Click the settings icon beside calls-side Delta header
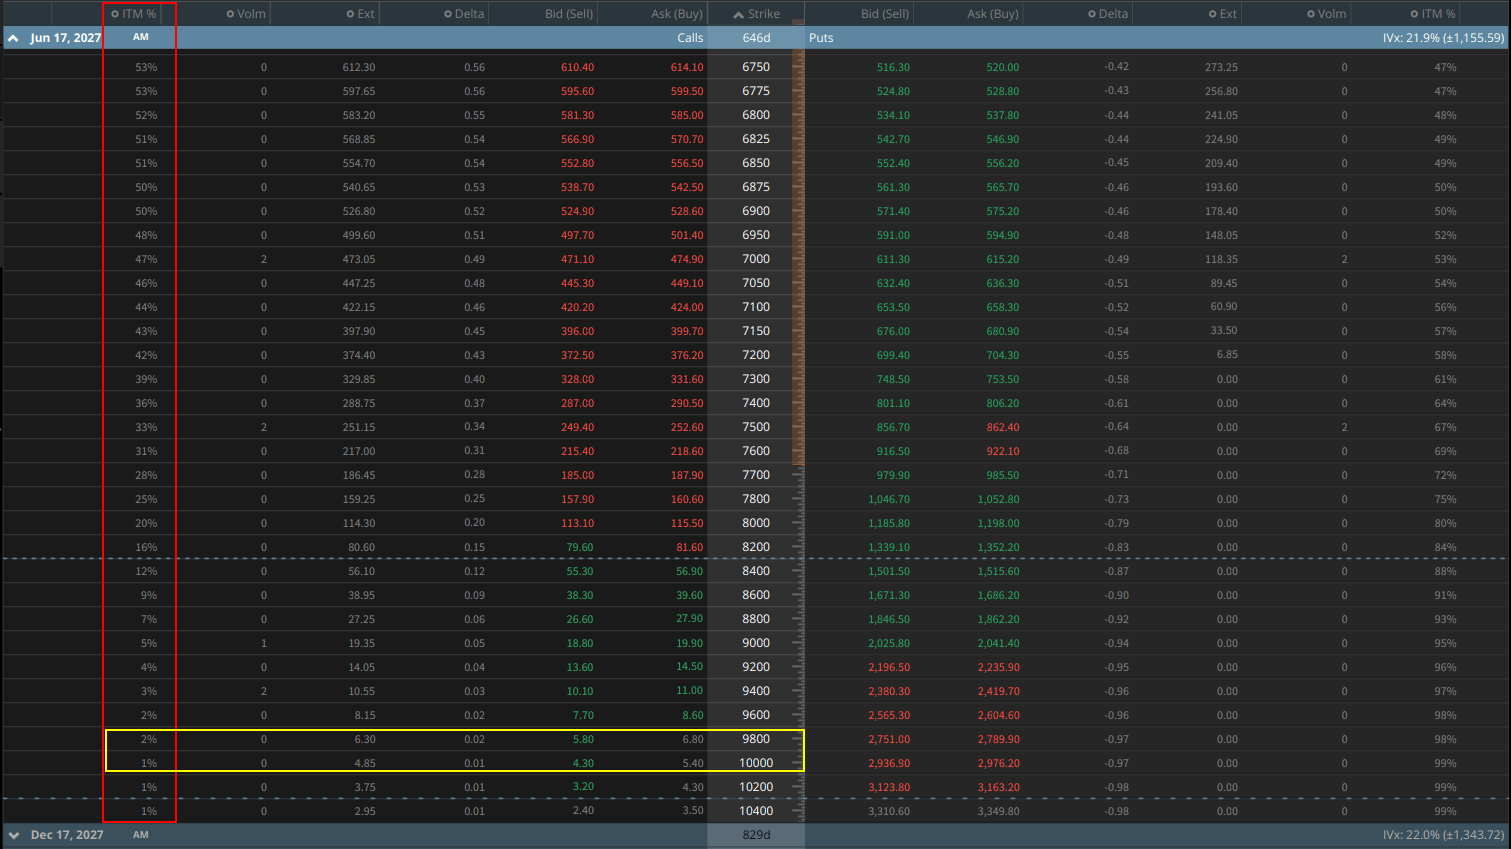This screenshot has width=1511, height=849. pyautogui.click(x=448, y=14)
